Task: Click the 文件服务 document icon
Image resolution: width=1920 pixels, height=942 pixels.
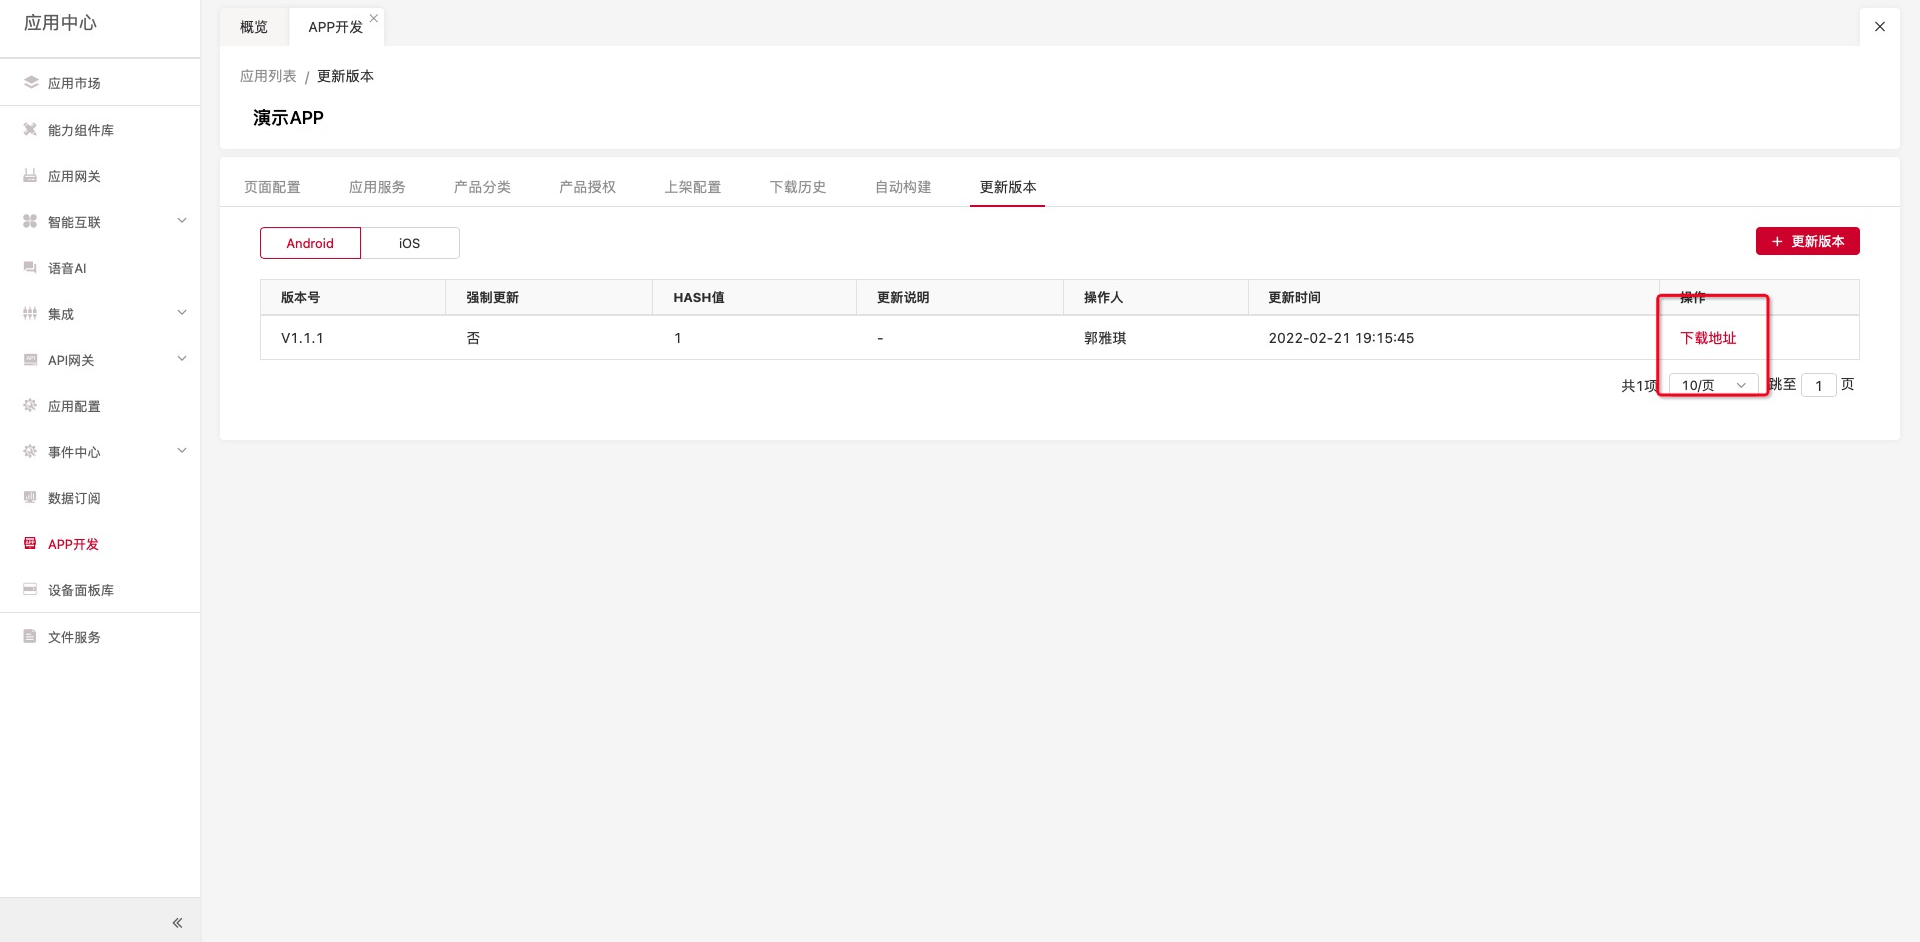Action: [30, 637]
